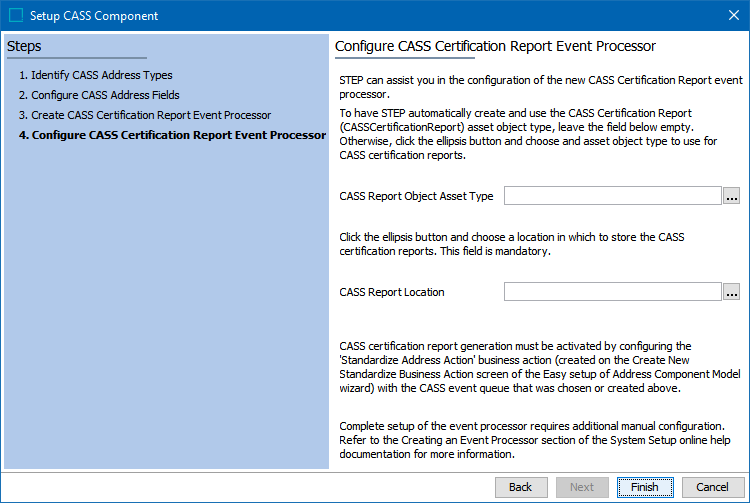
Task: Cancel the CASS component setup
Action: point(713,487)
